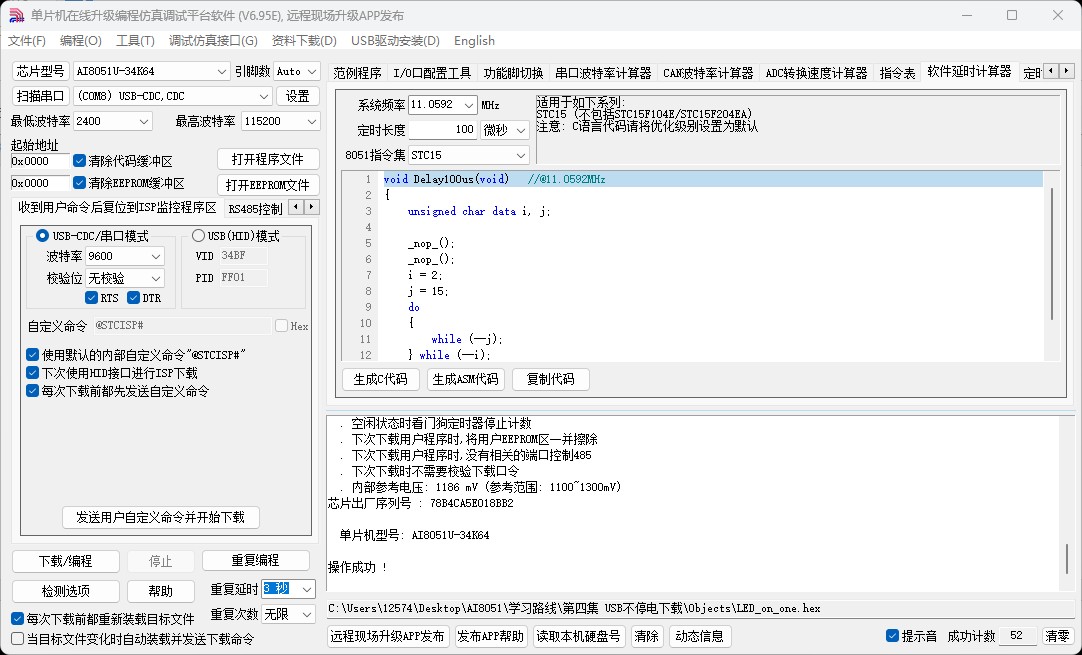
Task: Click 复制代码 button
Action: (550, 379)
